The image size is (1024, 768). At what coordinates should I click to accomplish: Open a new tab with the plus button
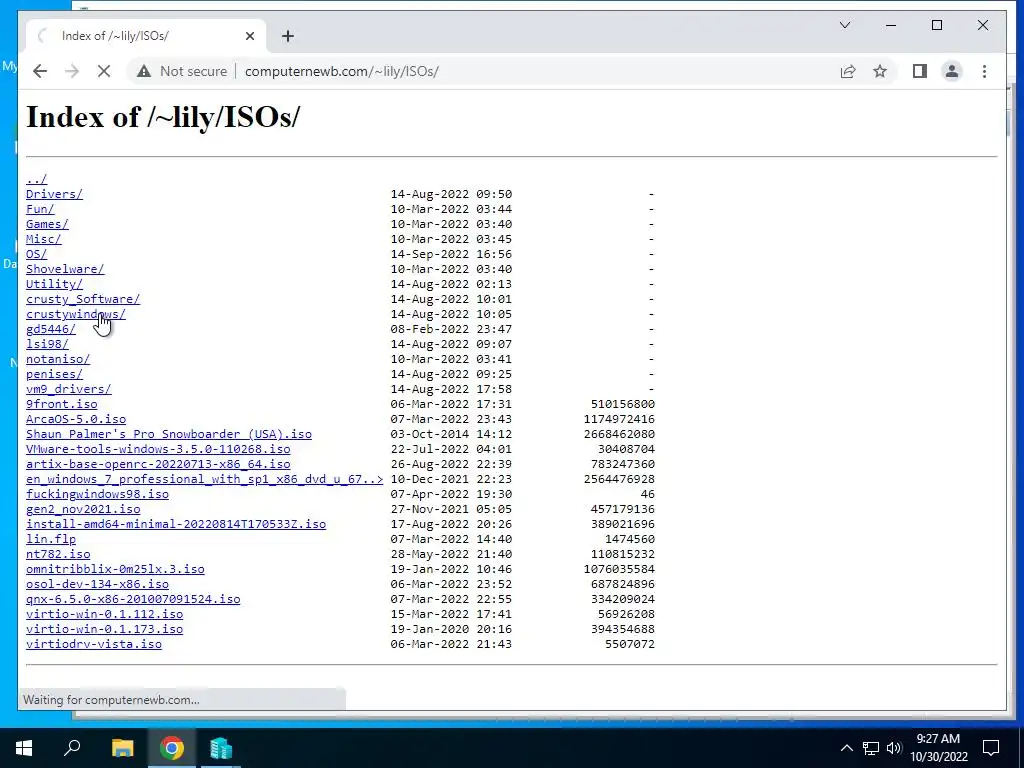tap(288, 36)
